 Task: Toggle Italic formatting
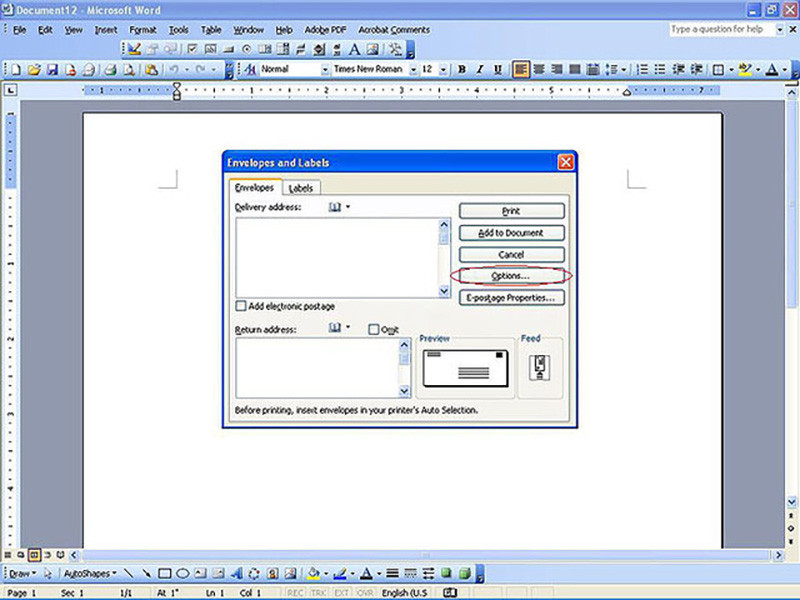tap(480, 69)
